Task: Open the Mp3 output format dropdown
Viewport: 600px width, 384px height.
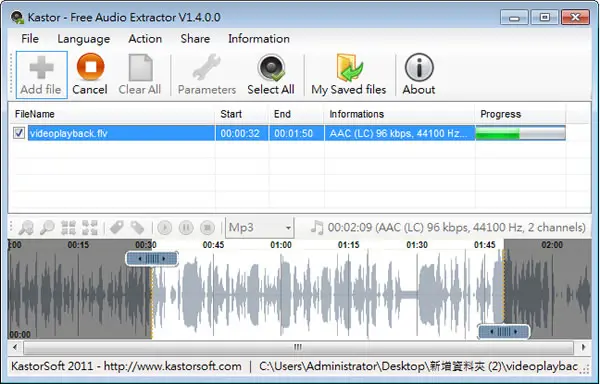Action: pos(260,228)
